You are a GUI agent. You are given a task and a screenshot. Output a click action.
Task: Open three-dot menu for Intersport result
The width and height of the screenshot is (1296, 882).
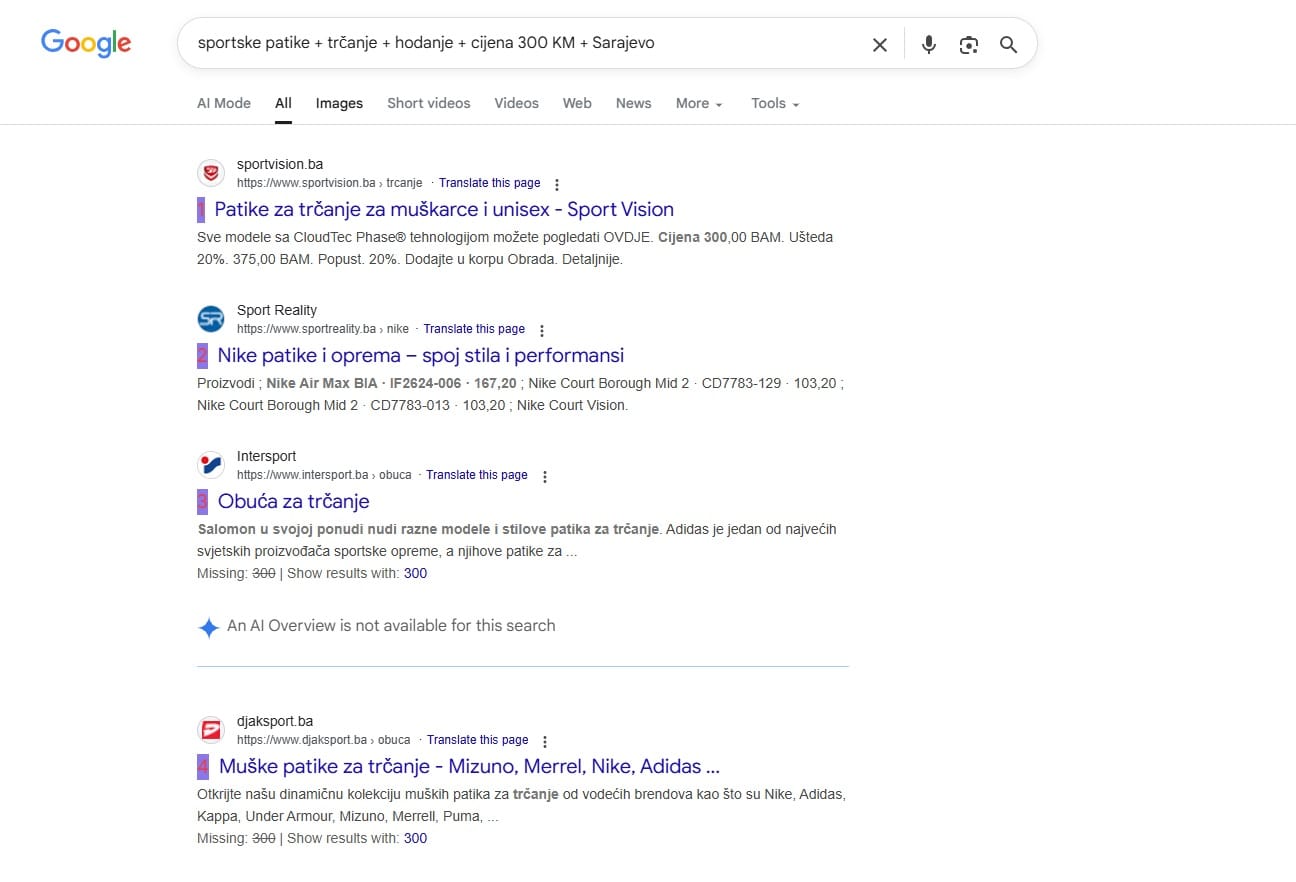pyautogui.click(x=545, y=476)
